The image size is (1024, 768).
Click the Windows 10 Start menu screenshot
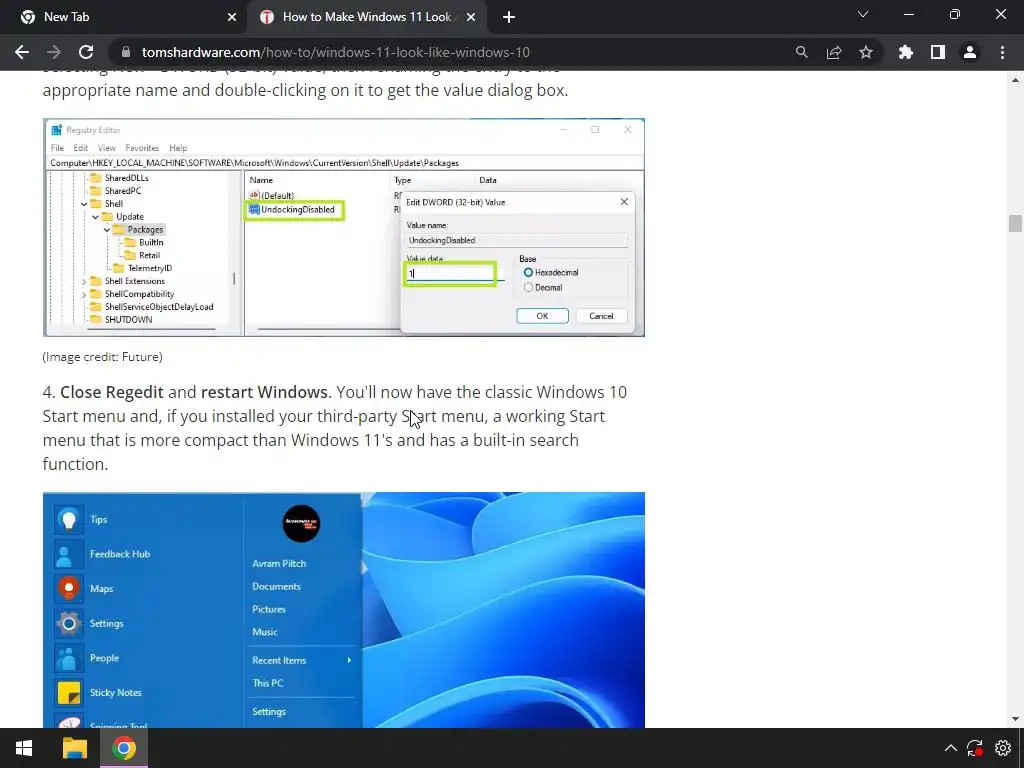344,610
